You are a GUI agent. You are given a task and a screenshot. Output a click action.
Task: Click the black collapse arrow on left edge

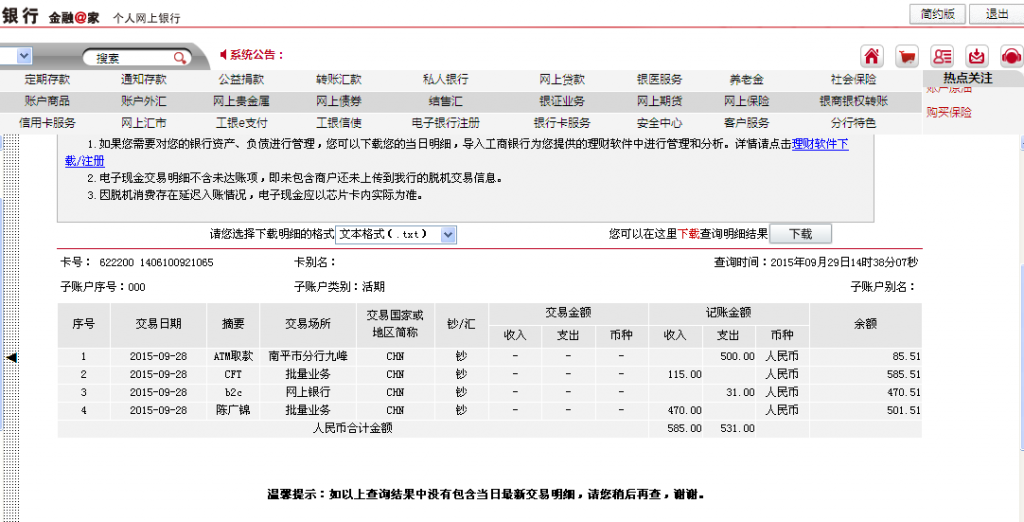point(10,357)
